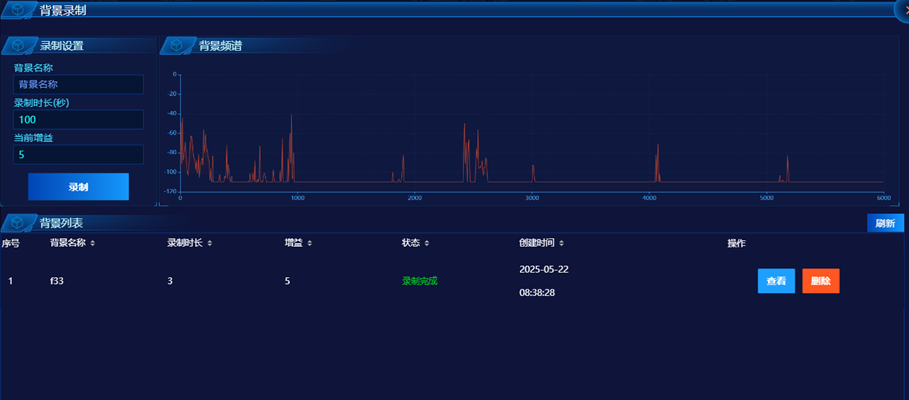909x400 pixels.
Task: Click the 背景列表 panel title
Action: 61,223
